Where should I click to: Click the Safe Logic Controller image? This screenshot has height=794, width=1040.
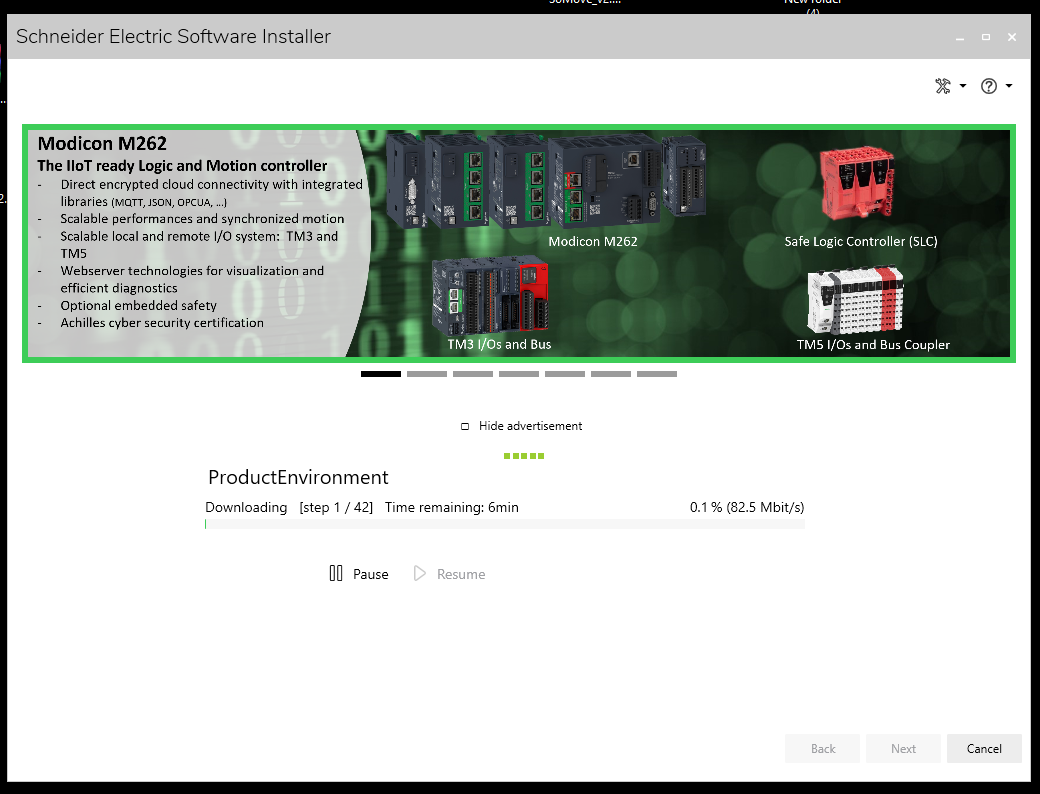(x=857, y=184)
